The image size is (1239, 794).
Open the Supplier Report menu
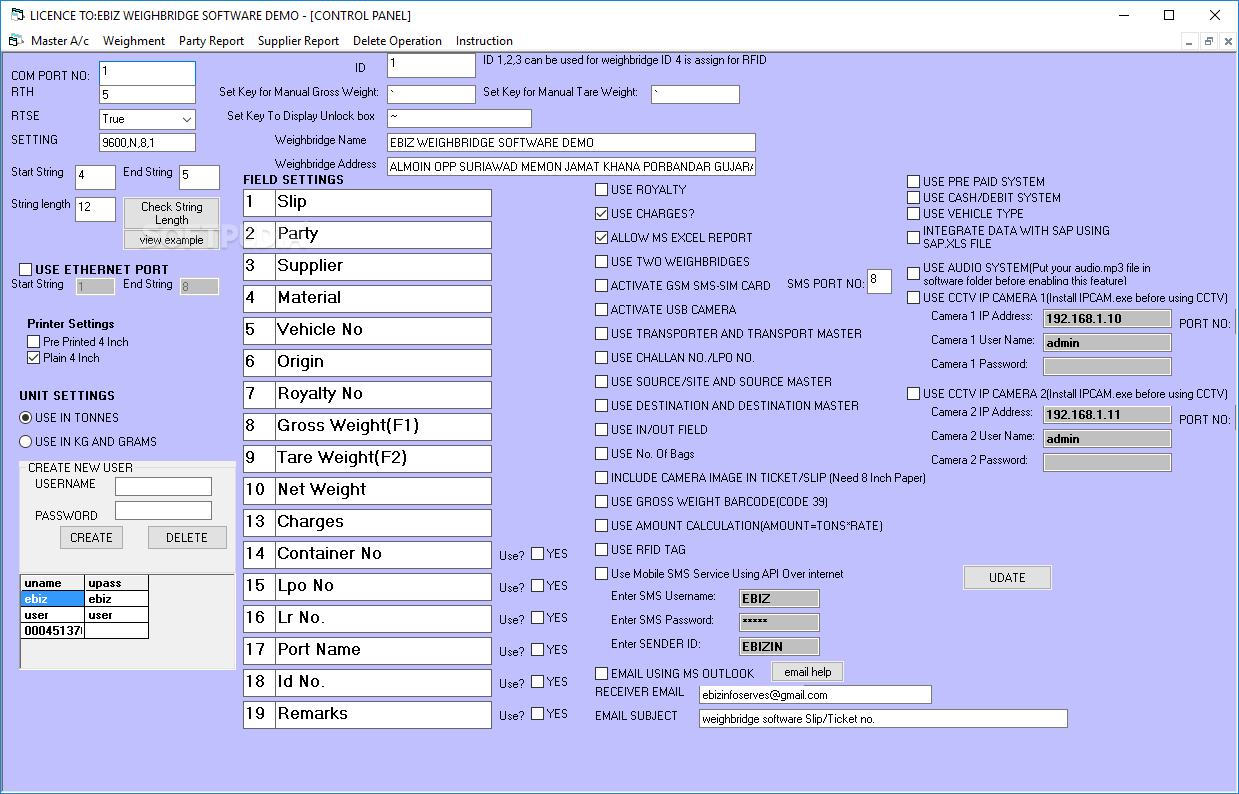point(298,41)
